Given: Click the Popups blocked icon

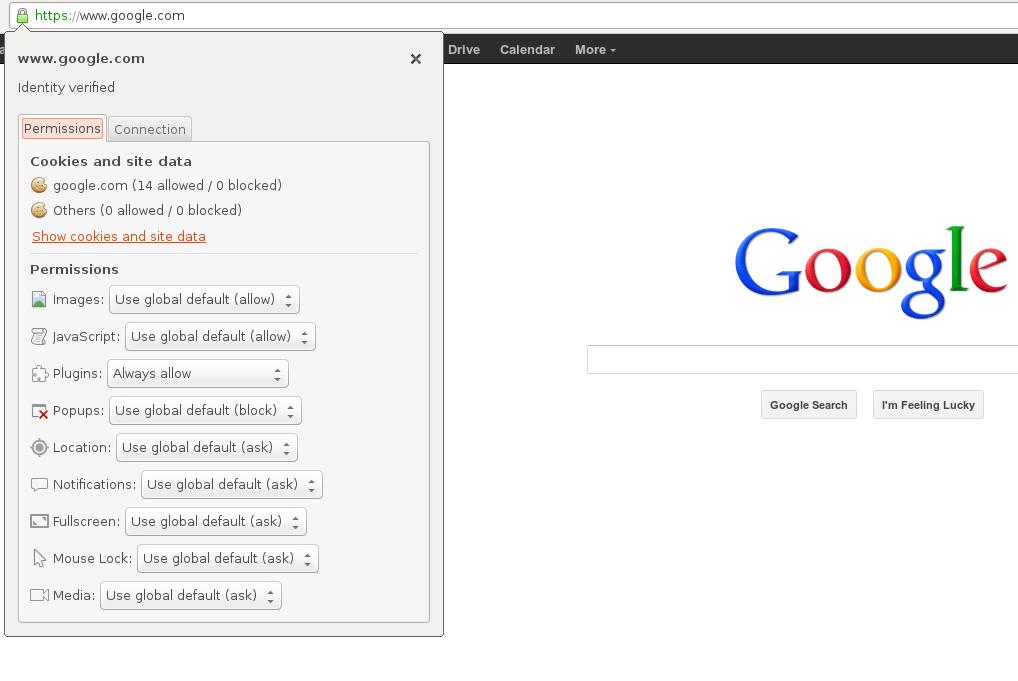Looking at the screenshot, I should 40,411.
